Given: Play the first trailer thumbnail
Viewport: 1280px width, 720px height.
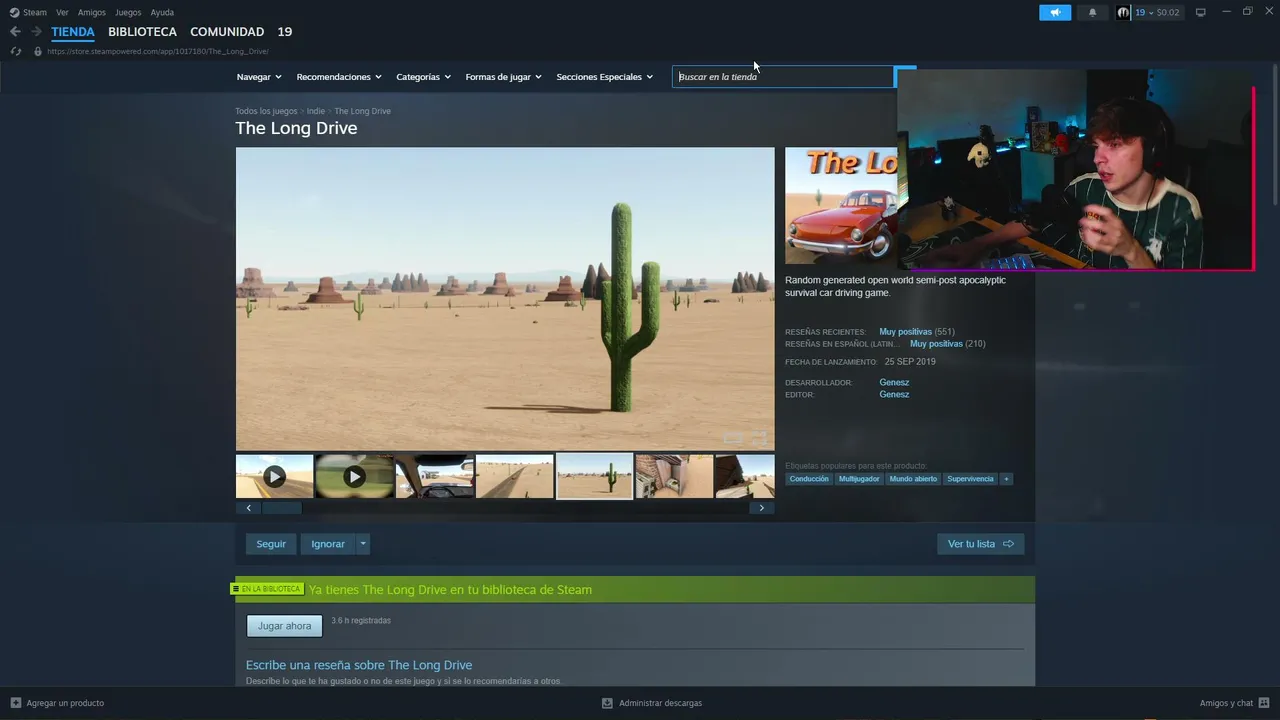Looking at the screenshot, I should pyautogui.click(x=274, y=477).
